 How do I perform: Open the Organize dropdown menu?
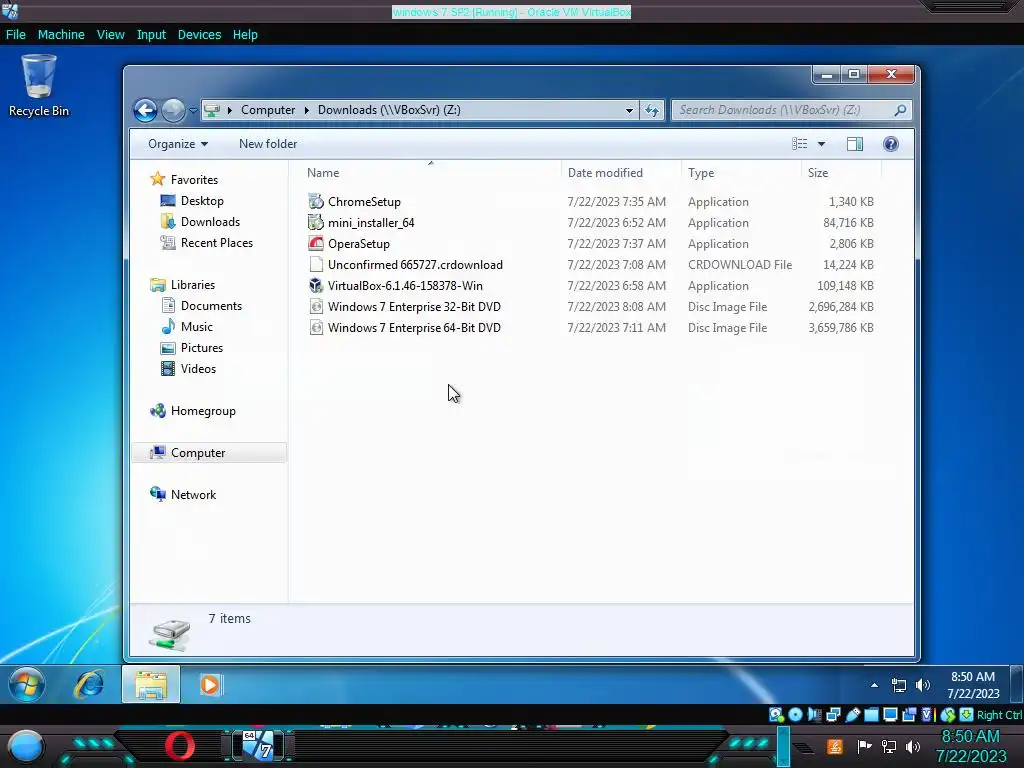tap(178, 144)
